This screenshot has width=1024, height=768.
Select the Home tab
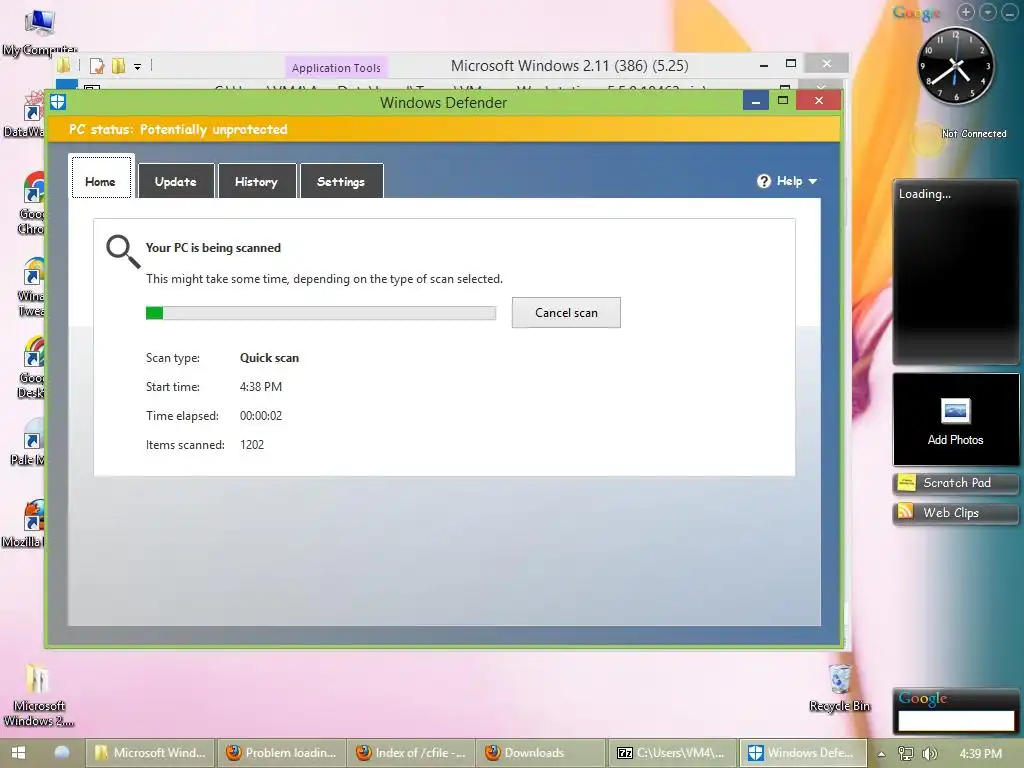(101, 178)
